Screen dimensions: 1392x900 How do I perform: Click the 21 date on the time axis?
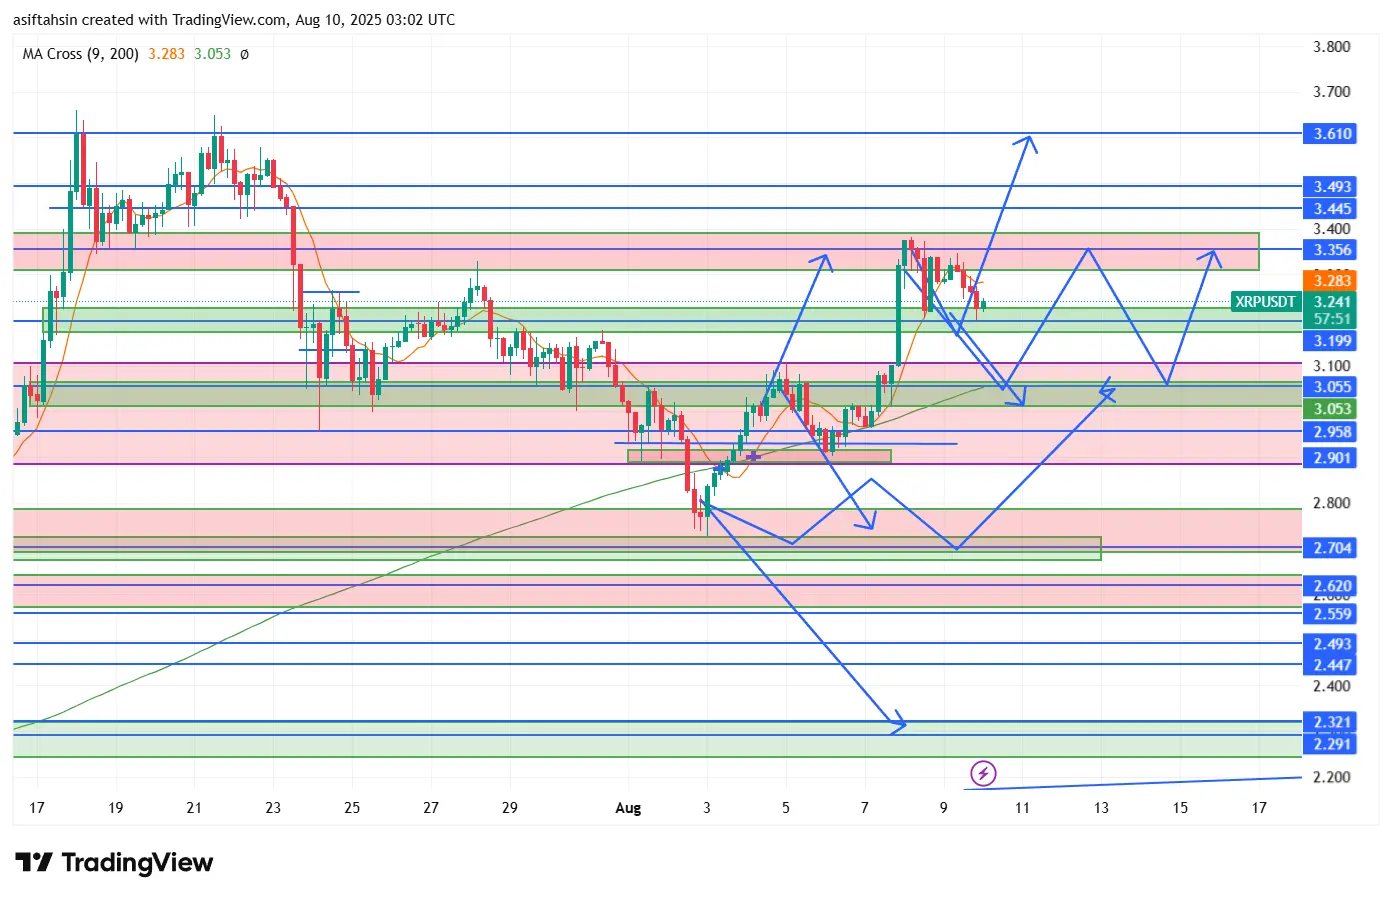[194, 808]
